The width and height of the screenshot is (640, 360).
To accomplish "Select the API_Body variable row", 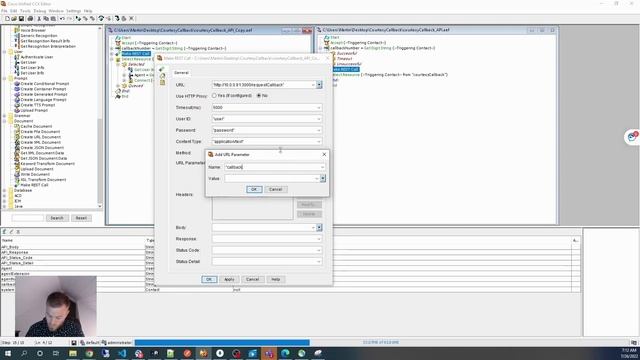I will [x=290, y=247].
